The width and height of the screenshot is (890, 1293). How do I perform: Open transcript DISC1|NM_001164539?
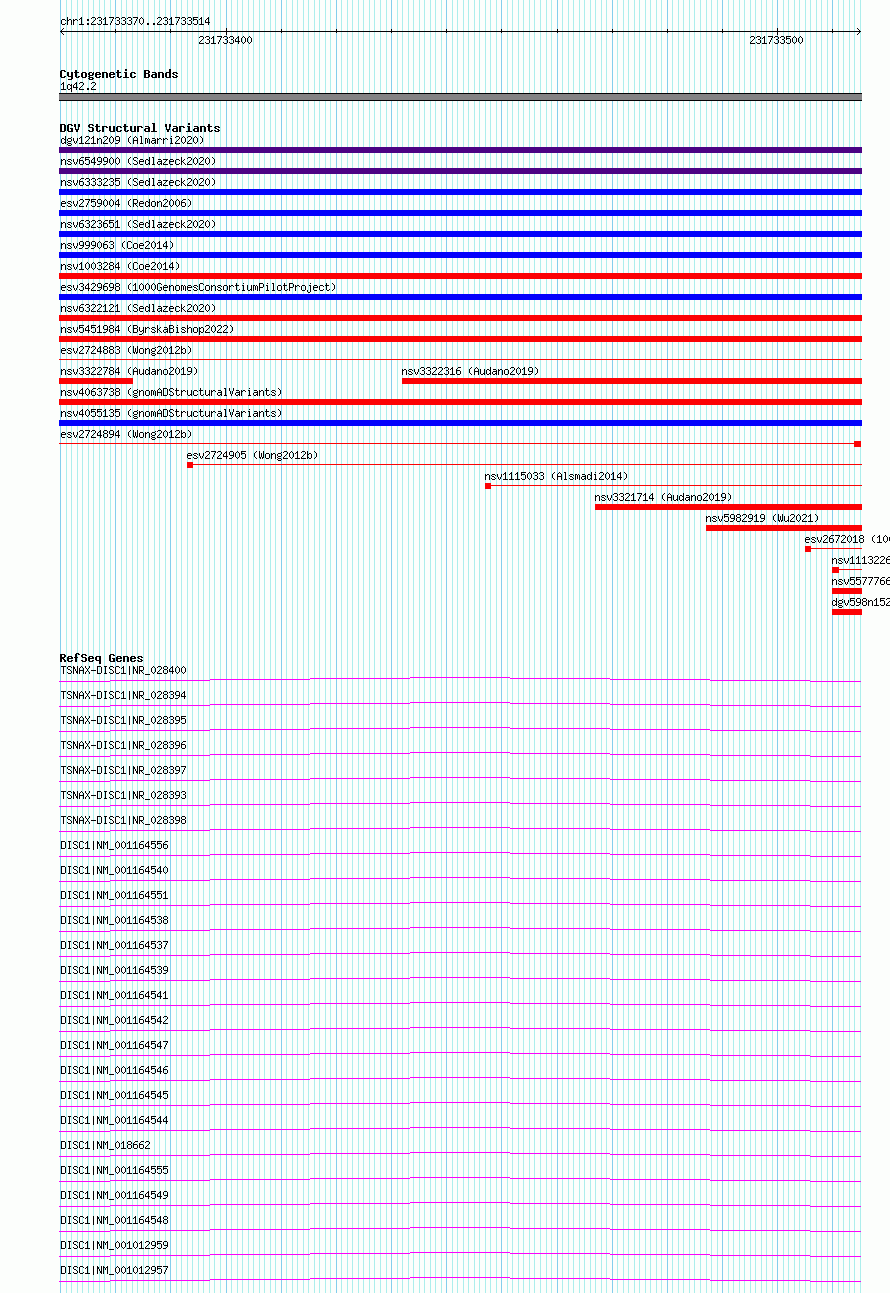[114, 970]
